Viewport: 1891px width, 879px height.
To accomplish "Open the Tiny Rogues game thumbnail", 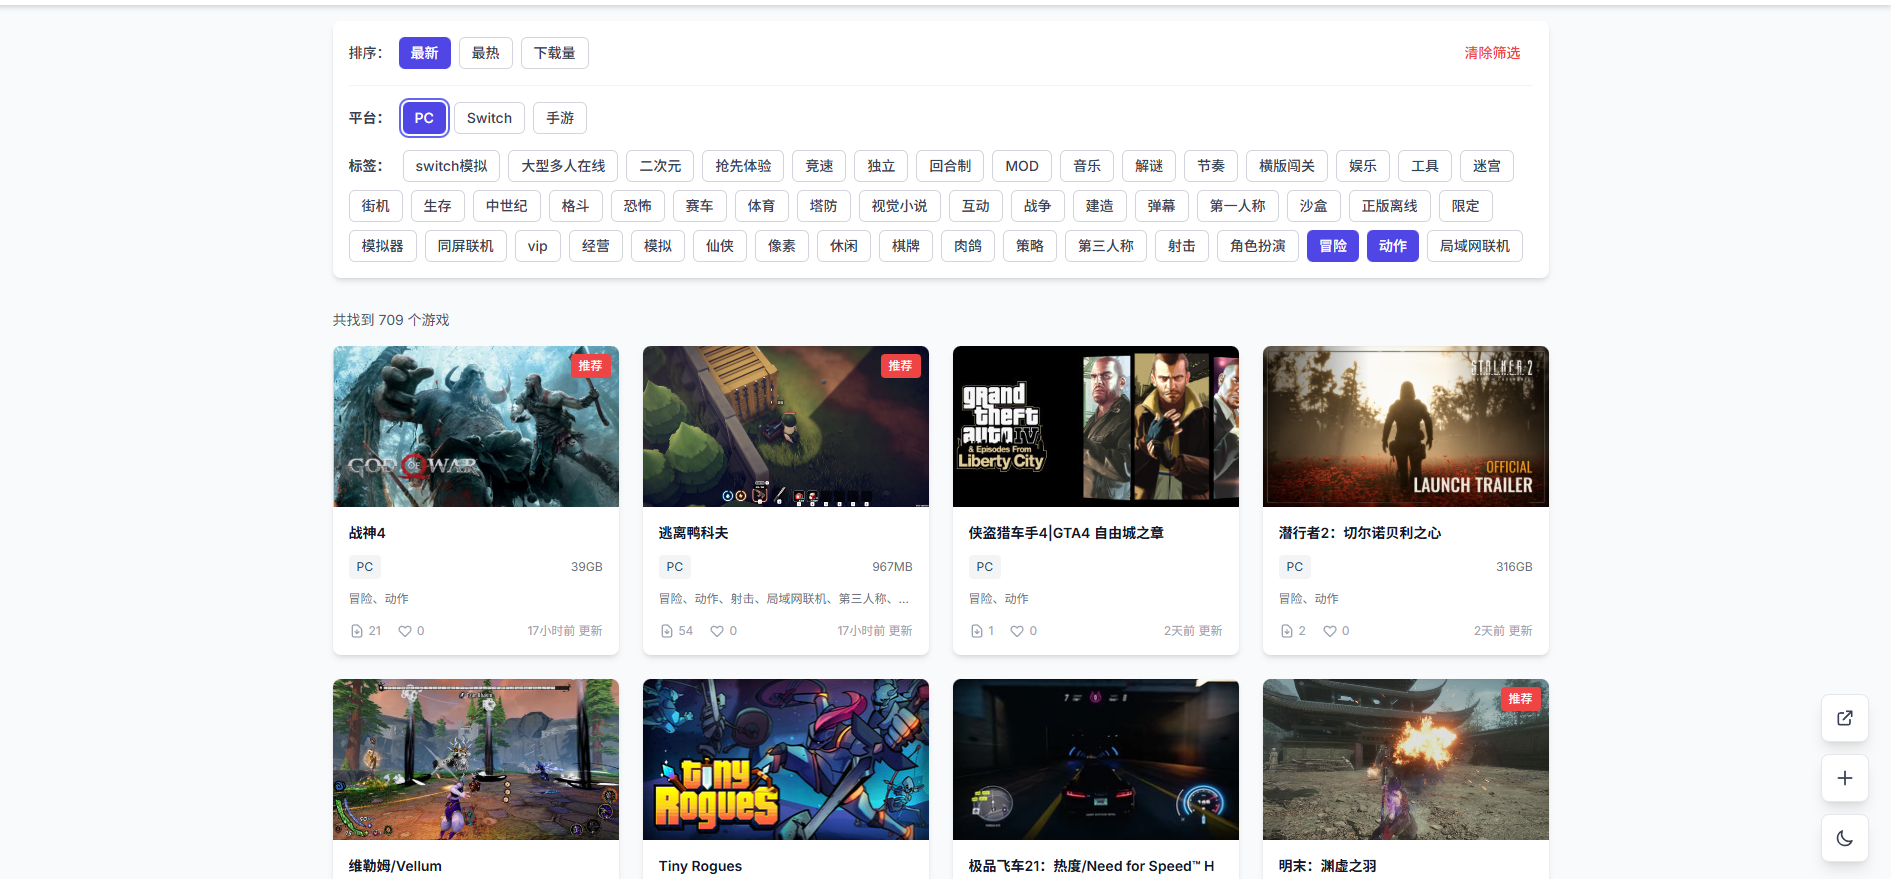I will 785,759.
